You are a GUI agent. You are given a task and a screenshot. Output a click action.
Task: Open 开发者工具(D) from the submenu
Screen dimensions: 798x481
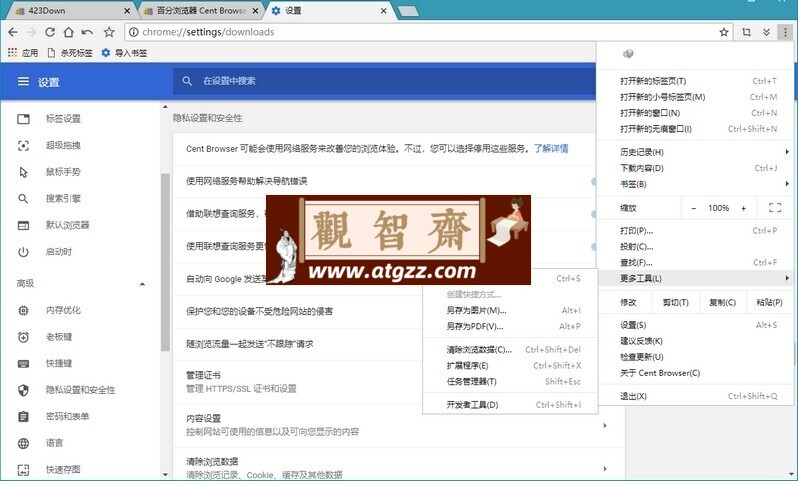coord(510,405)
